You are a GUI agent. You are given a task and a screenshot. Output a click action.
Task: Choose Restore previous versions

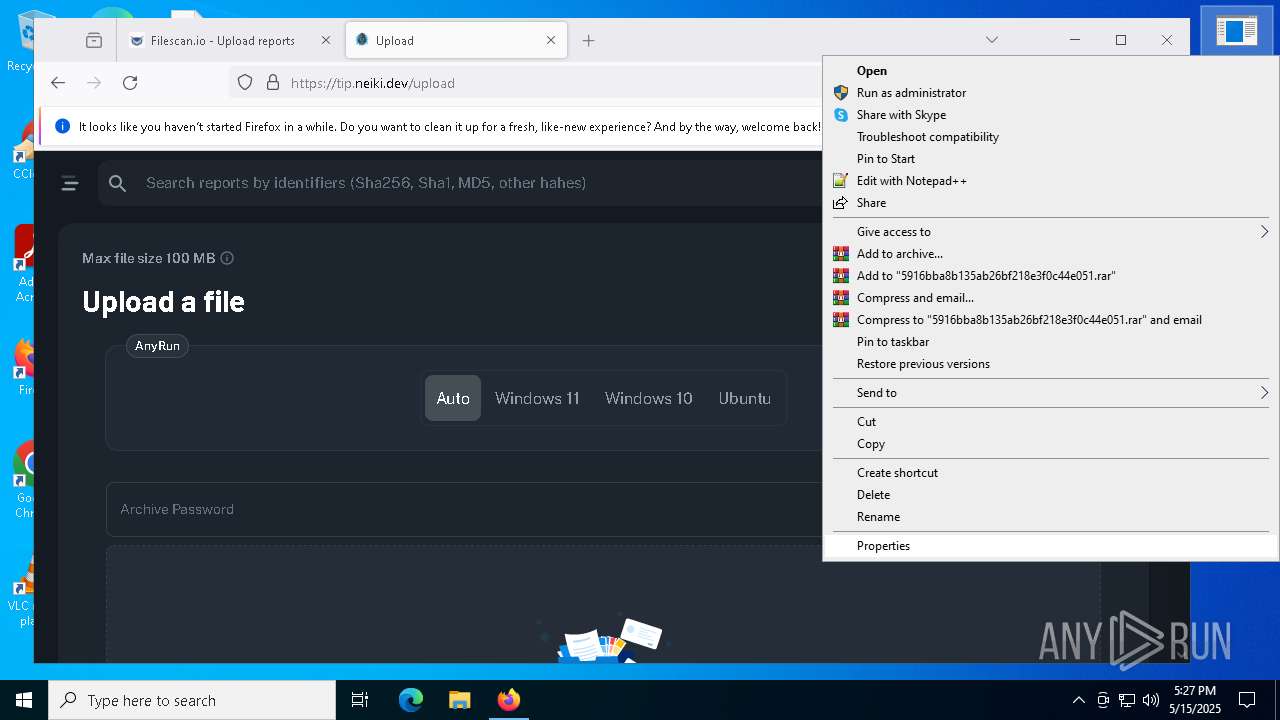tap(1050, 364)
